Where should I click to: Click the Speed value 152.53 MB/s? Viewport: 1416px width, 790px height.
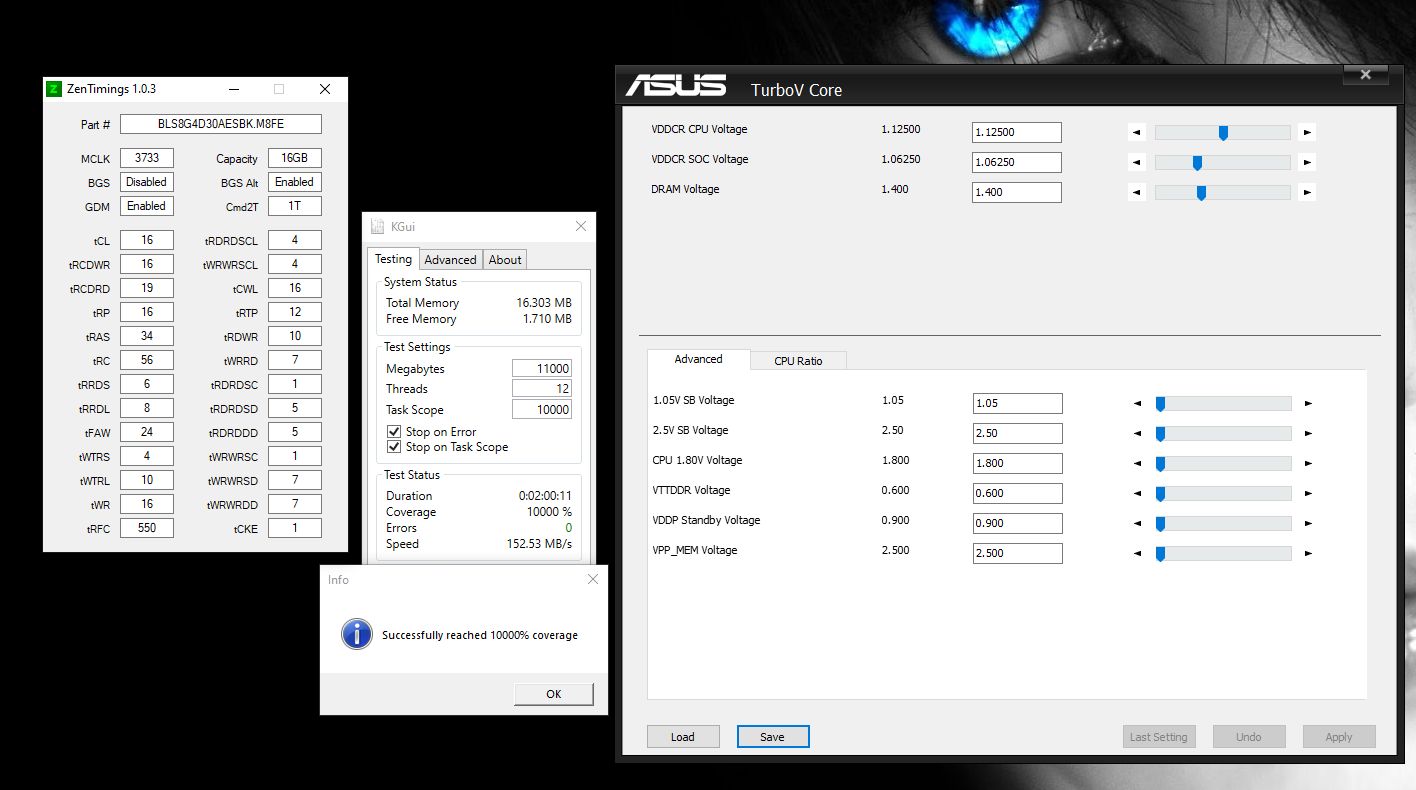pyautogui.click(x=539, y=544)
